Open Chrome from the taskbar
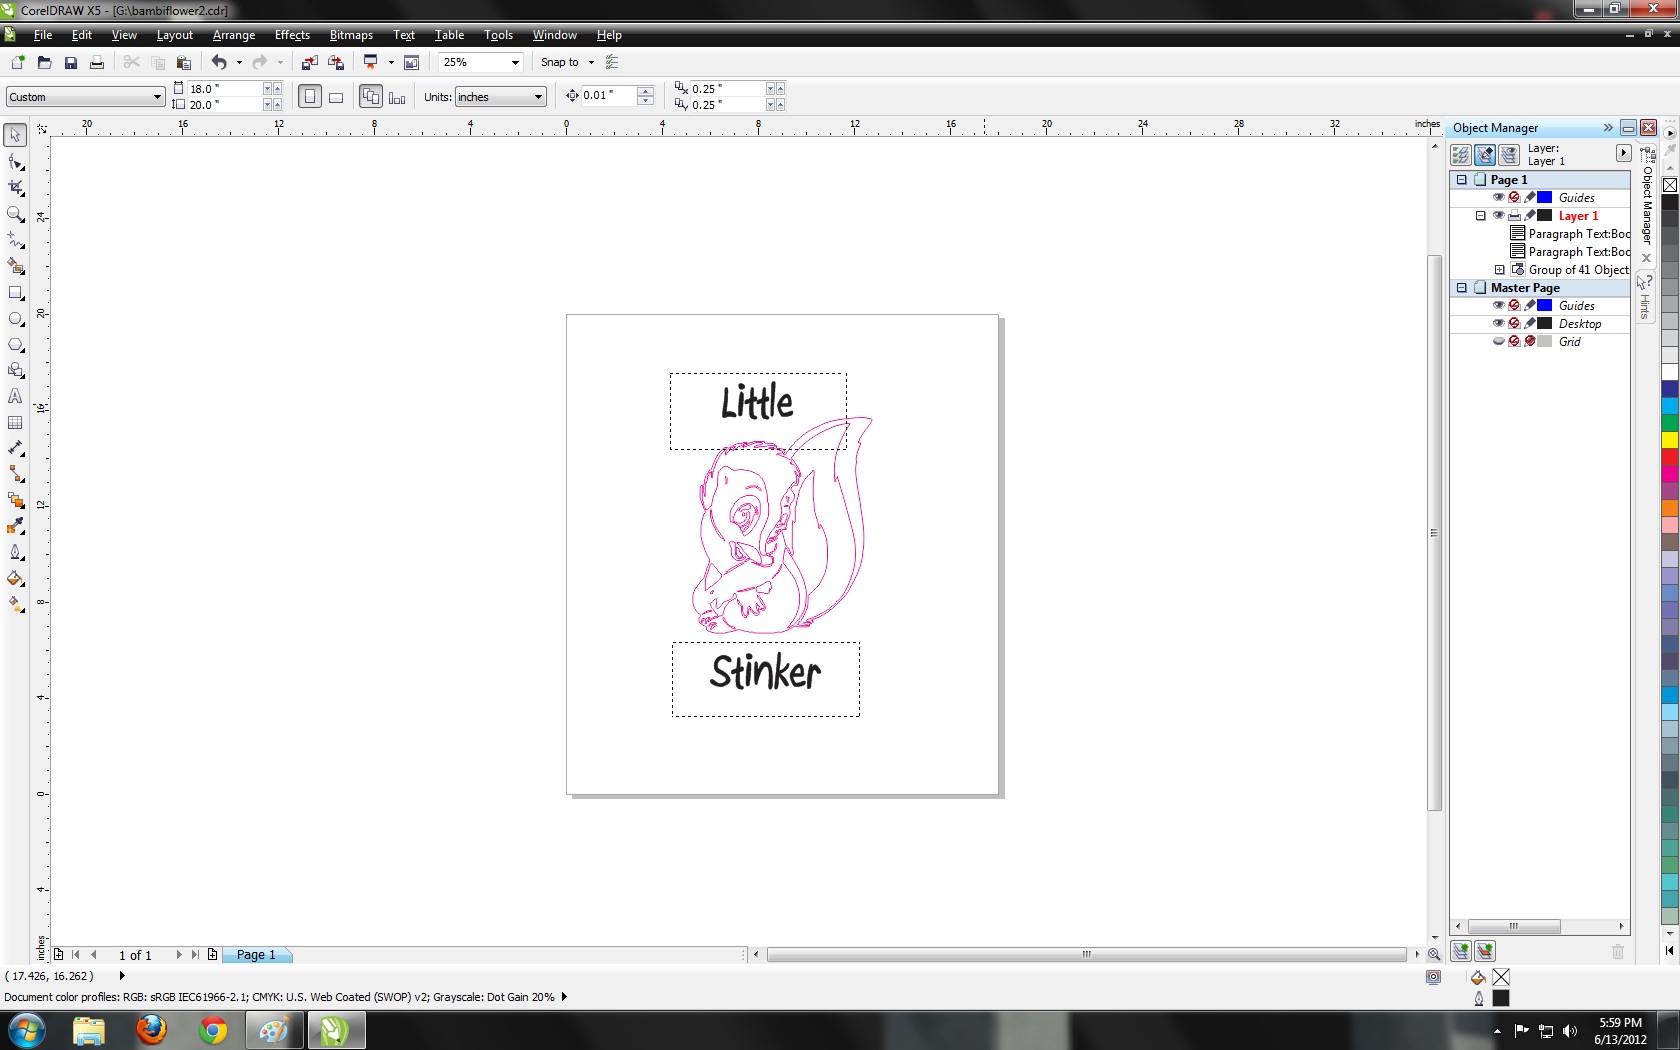The image size is (1680, 1050). (x=212, y=1030)
